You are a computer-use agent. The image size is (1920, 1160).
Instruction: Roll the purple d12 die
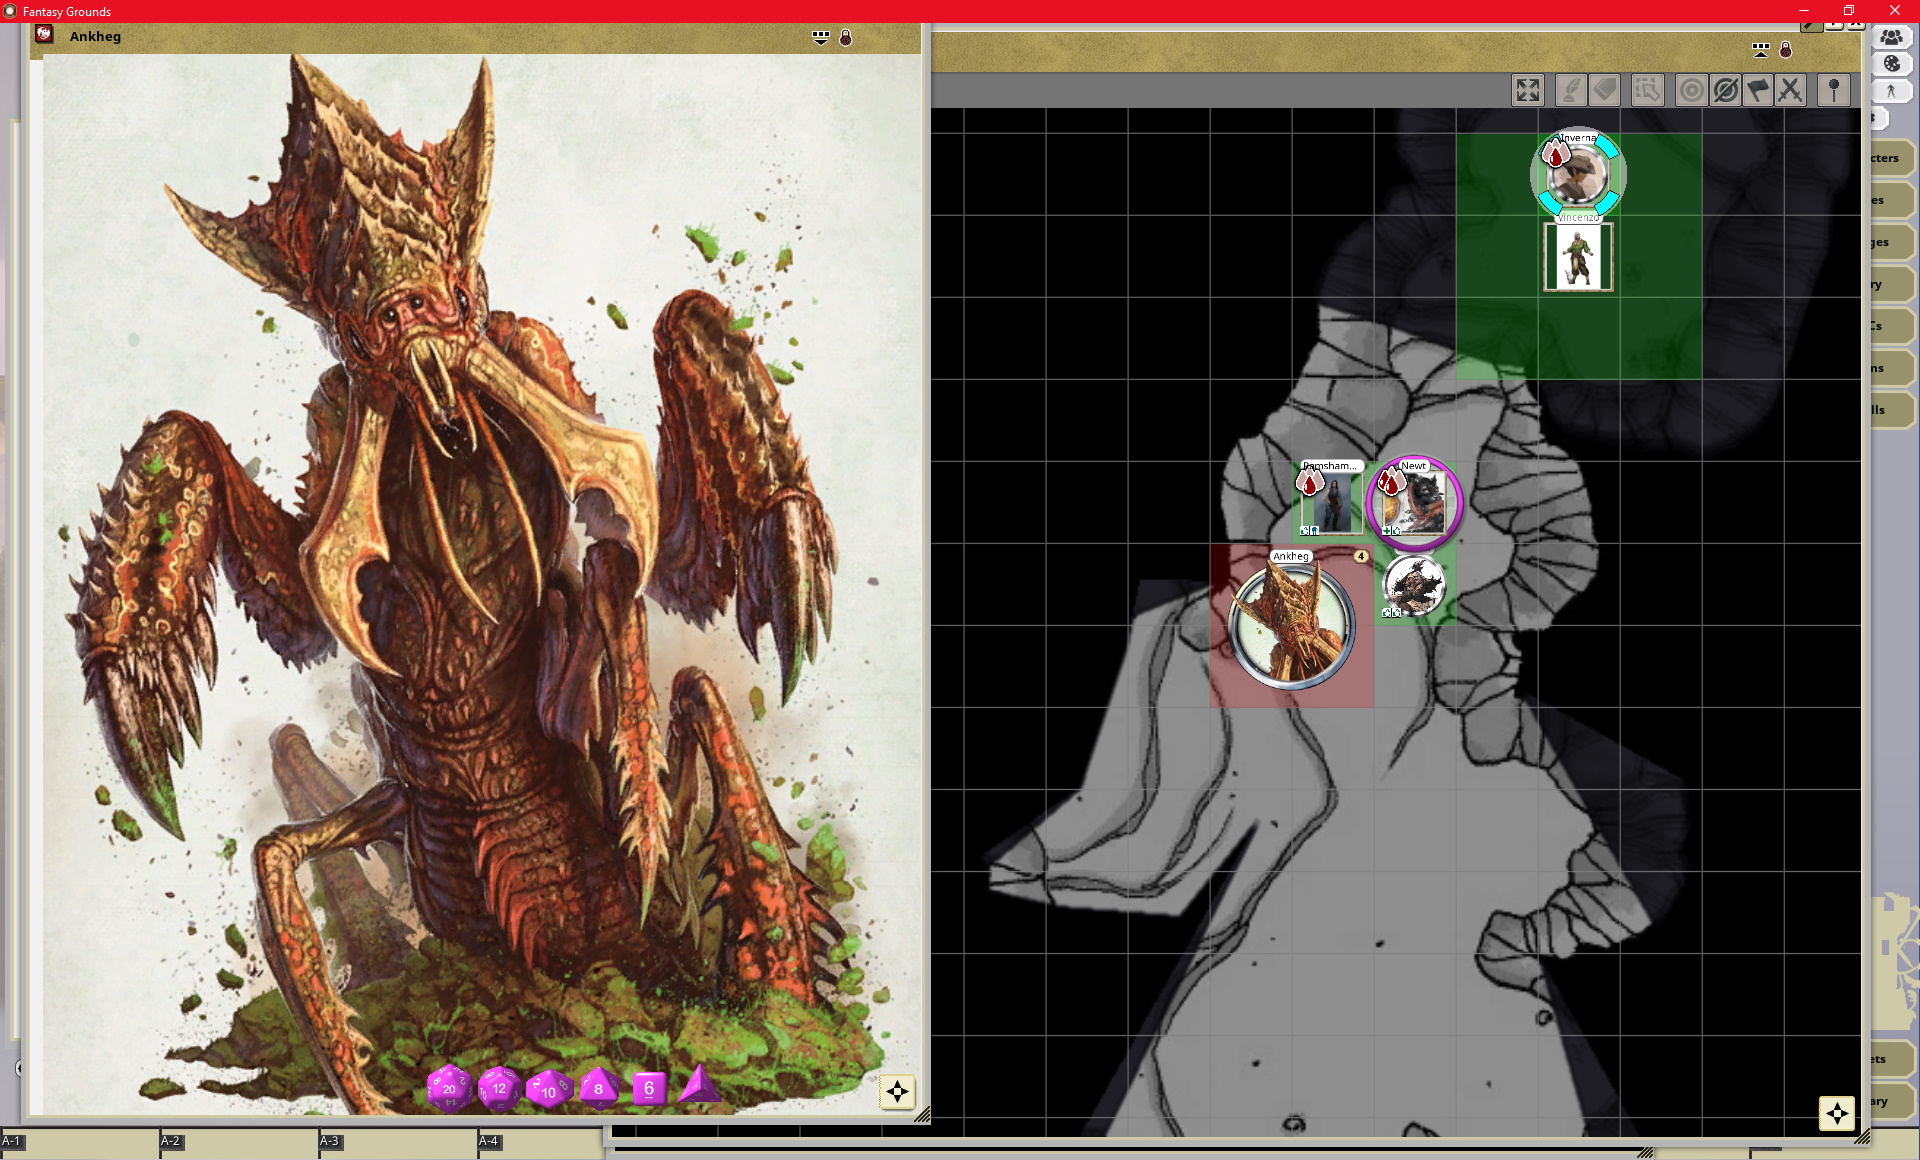499,1088
